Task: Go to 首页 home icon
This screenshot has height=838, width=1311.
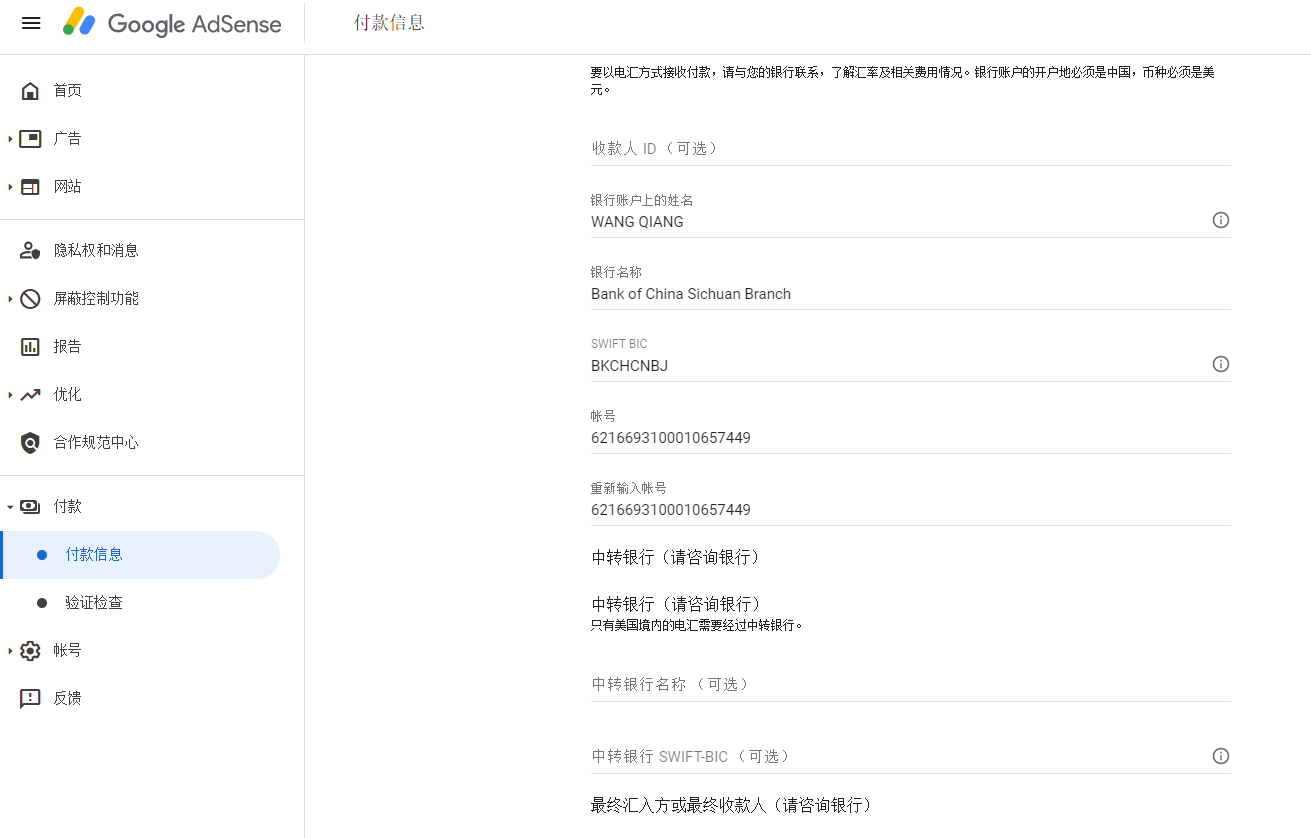Action: pyautogui.click(x=30, y=91)
